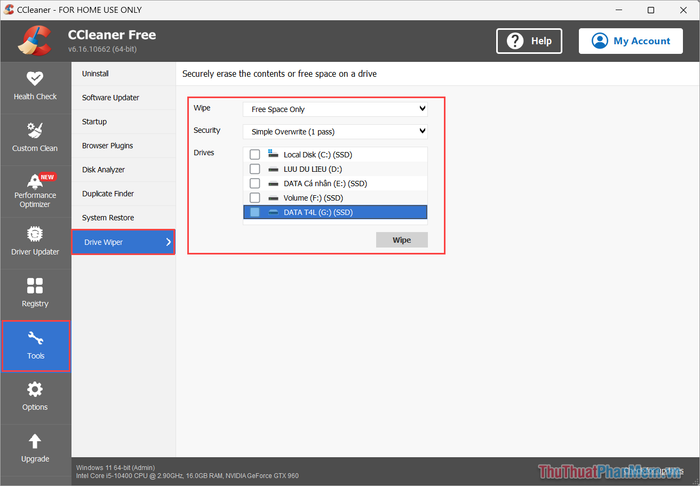Viewport: 700px width, 486px height.
Task: Click the LUU DU LIEU (D:) drive icon
Action: [x=273, y=170]
